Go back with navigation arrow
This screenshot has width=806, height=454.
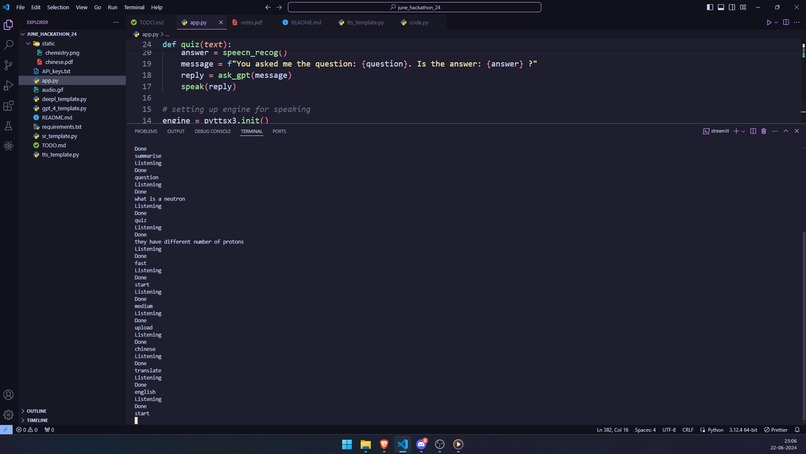point(268,7)
